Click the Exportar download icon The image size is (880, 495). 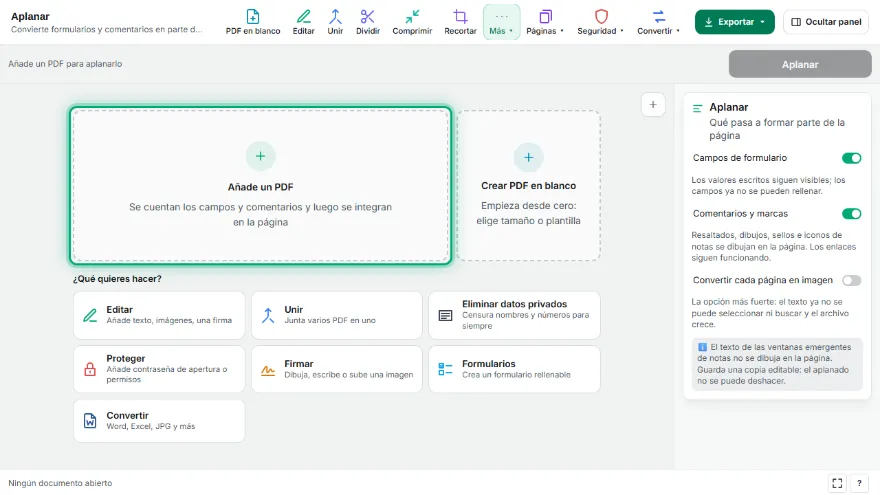708,22
